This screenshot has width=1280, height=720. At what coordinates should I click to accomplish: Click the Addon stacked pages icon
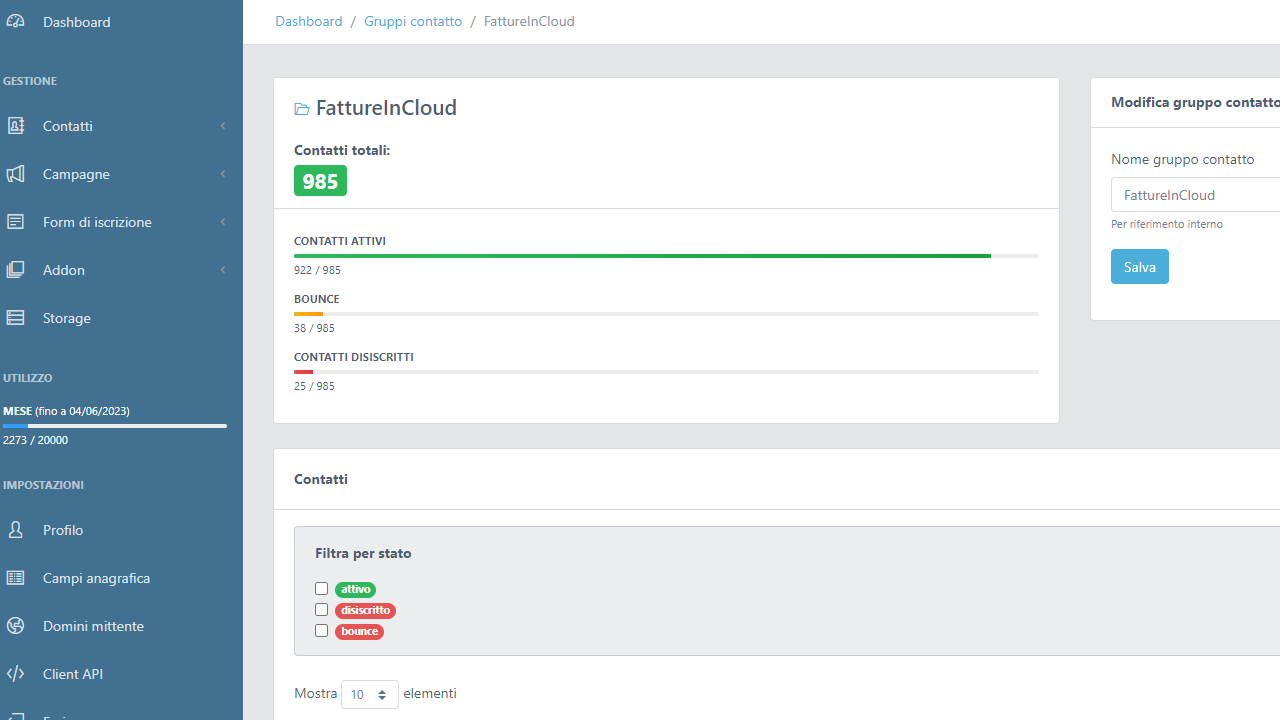15,269
